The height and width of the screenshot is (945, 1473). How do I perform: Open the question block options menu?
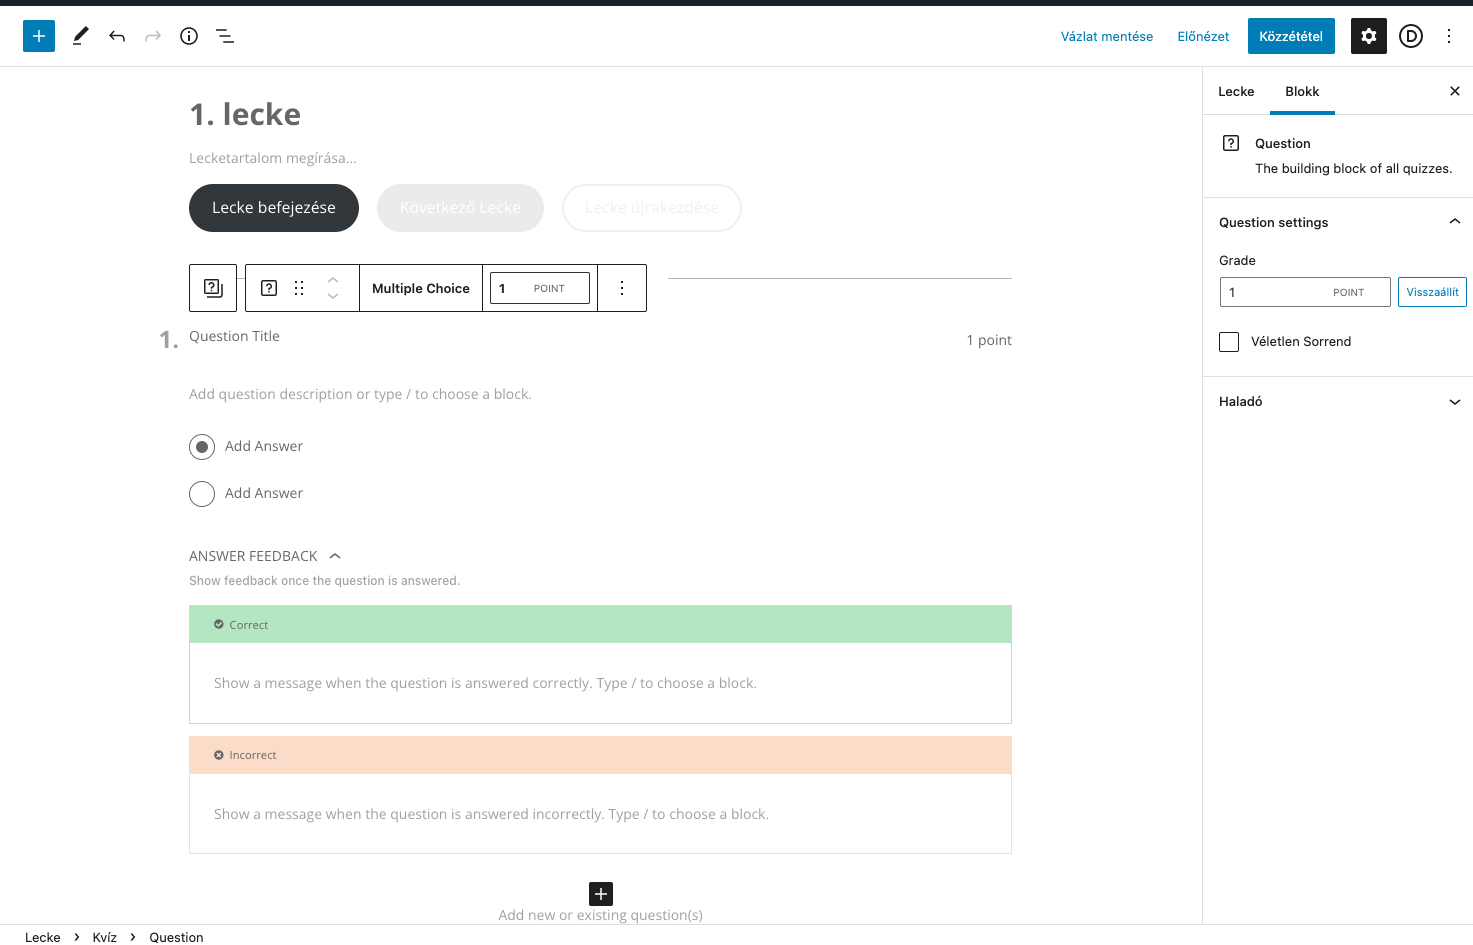[x=621, y=287]
